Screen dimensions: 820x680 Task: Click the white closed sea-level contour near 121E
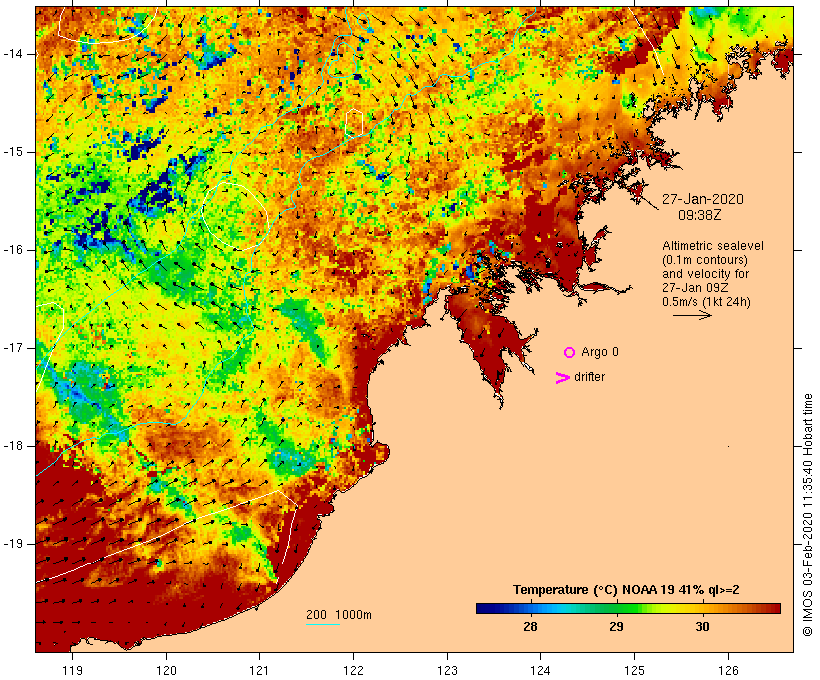pyautogui.click(x=235, y=216)
